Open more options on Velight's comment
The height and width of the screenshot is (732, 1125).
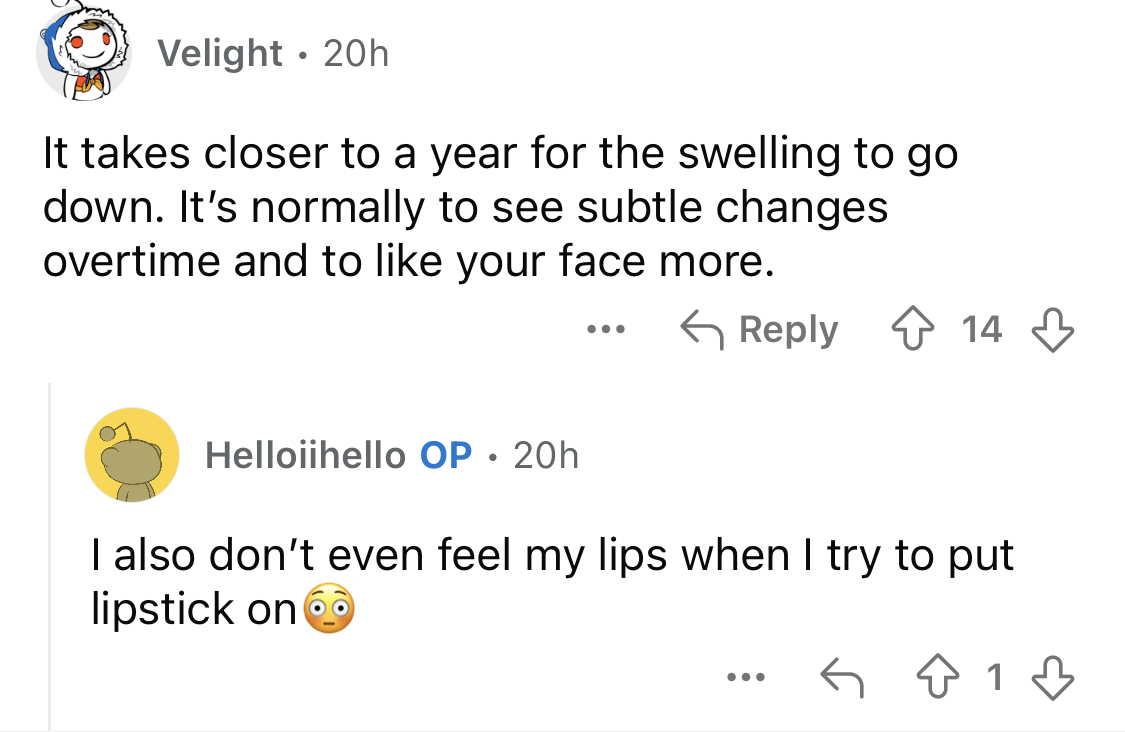[606, 329]
